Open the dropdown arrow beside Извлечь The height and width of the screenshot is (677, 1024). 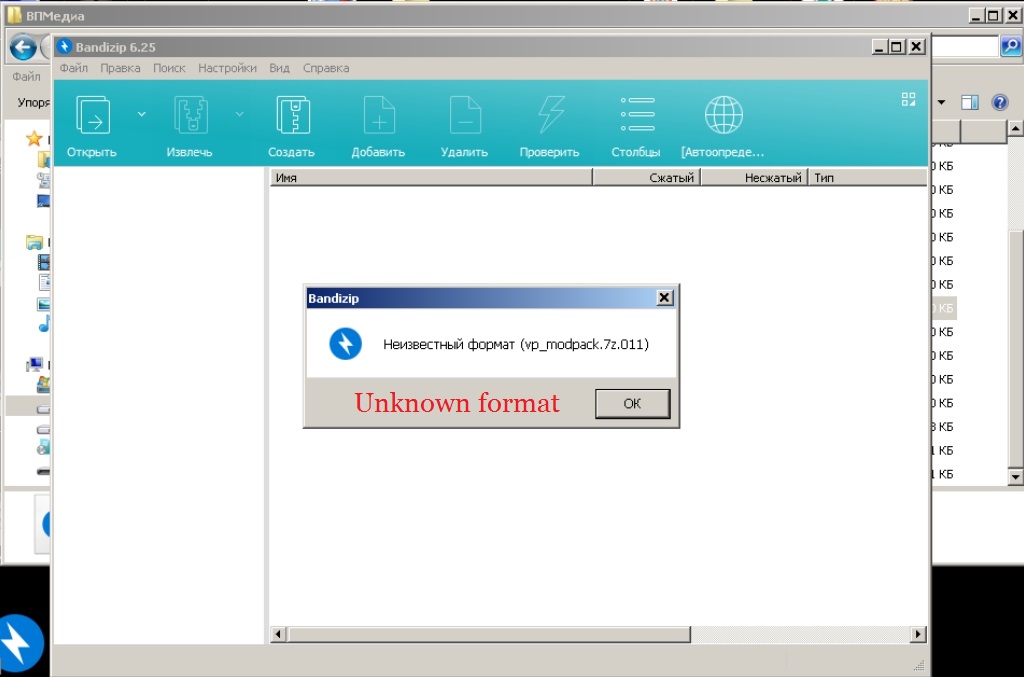[240, 114]
